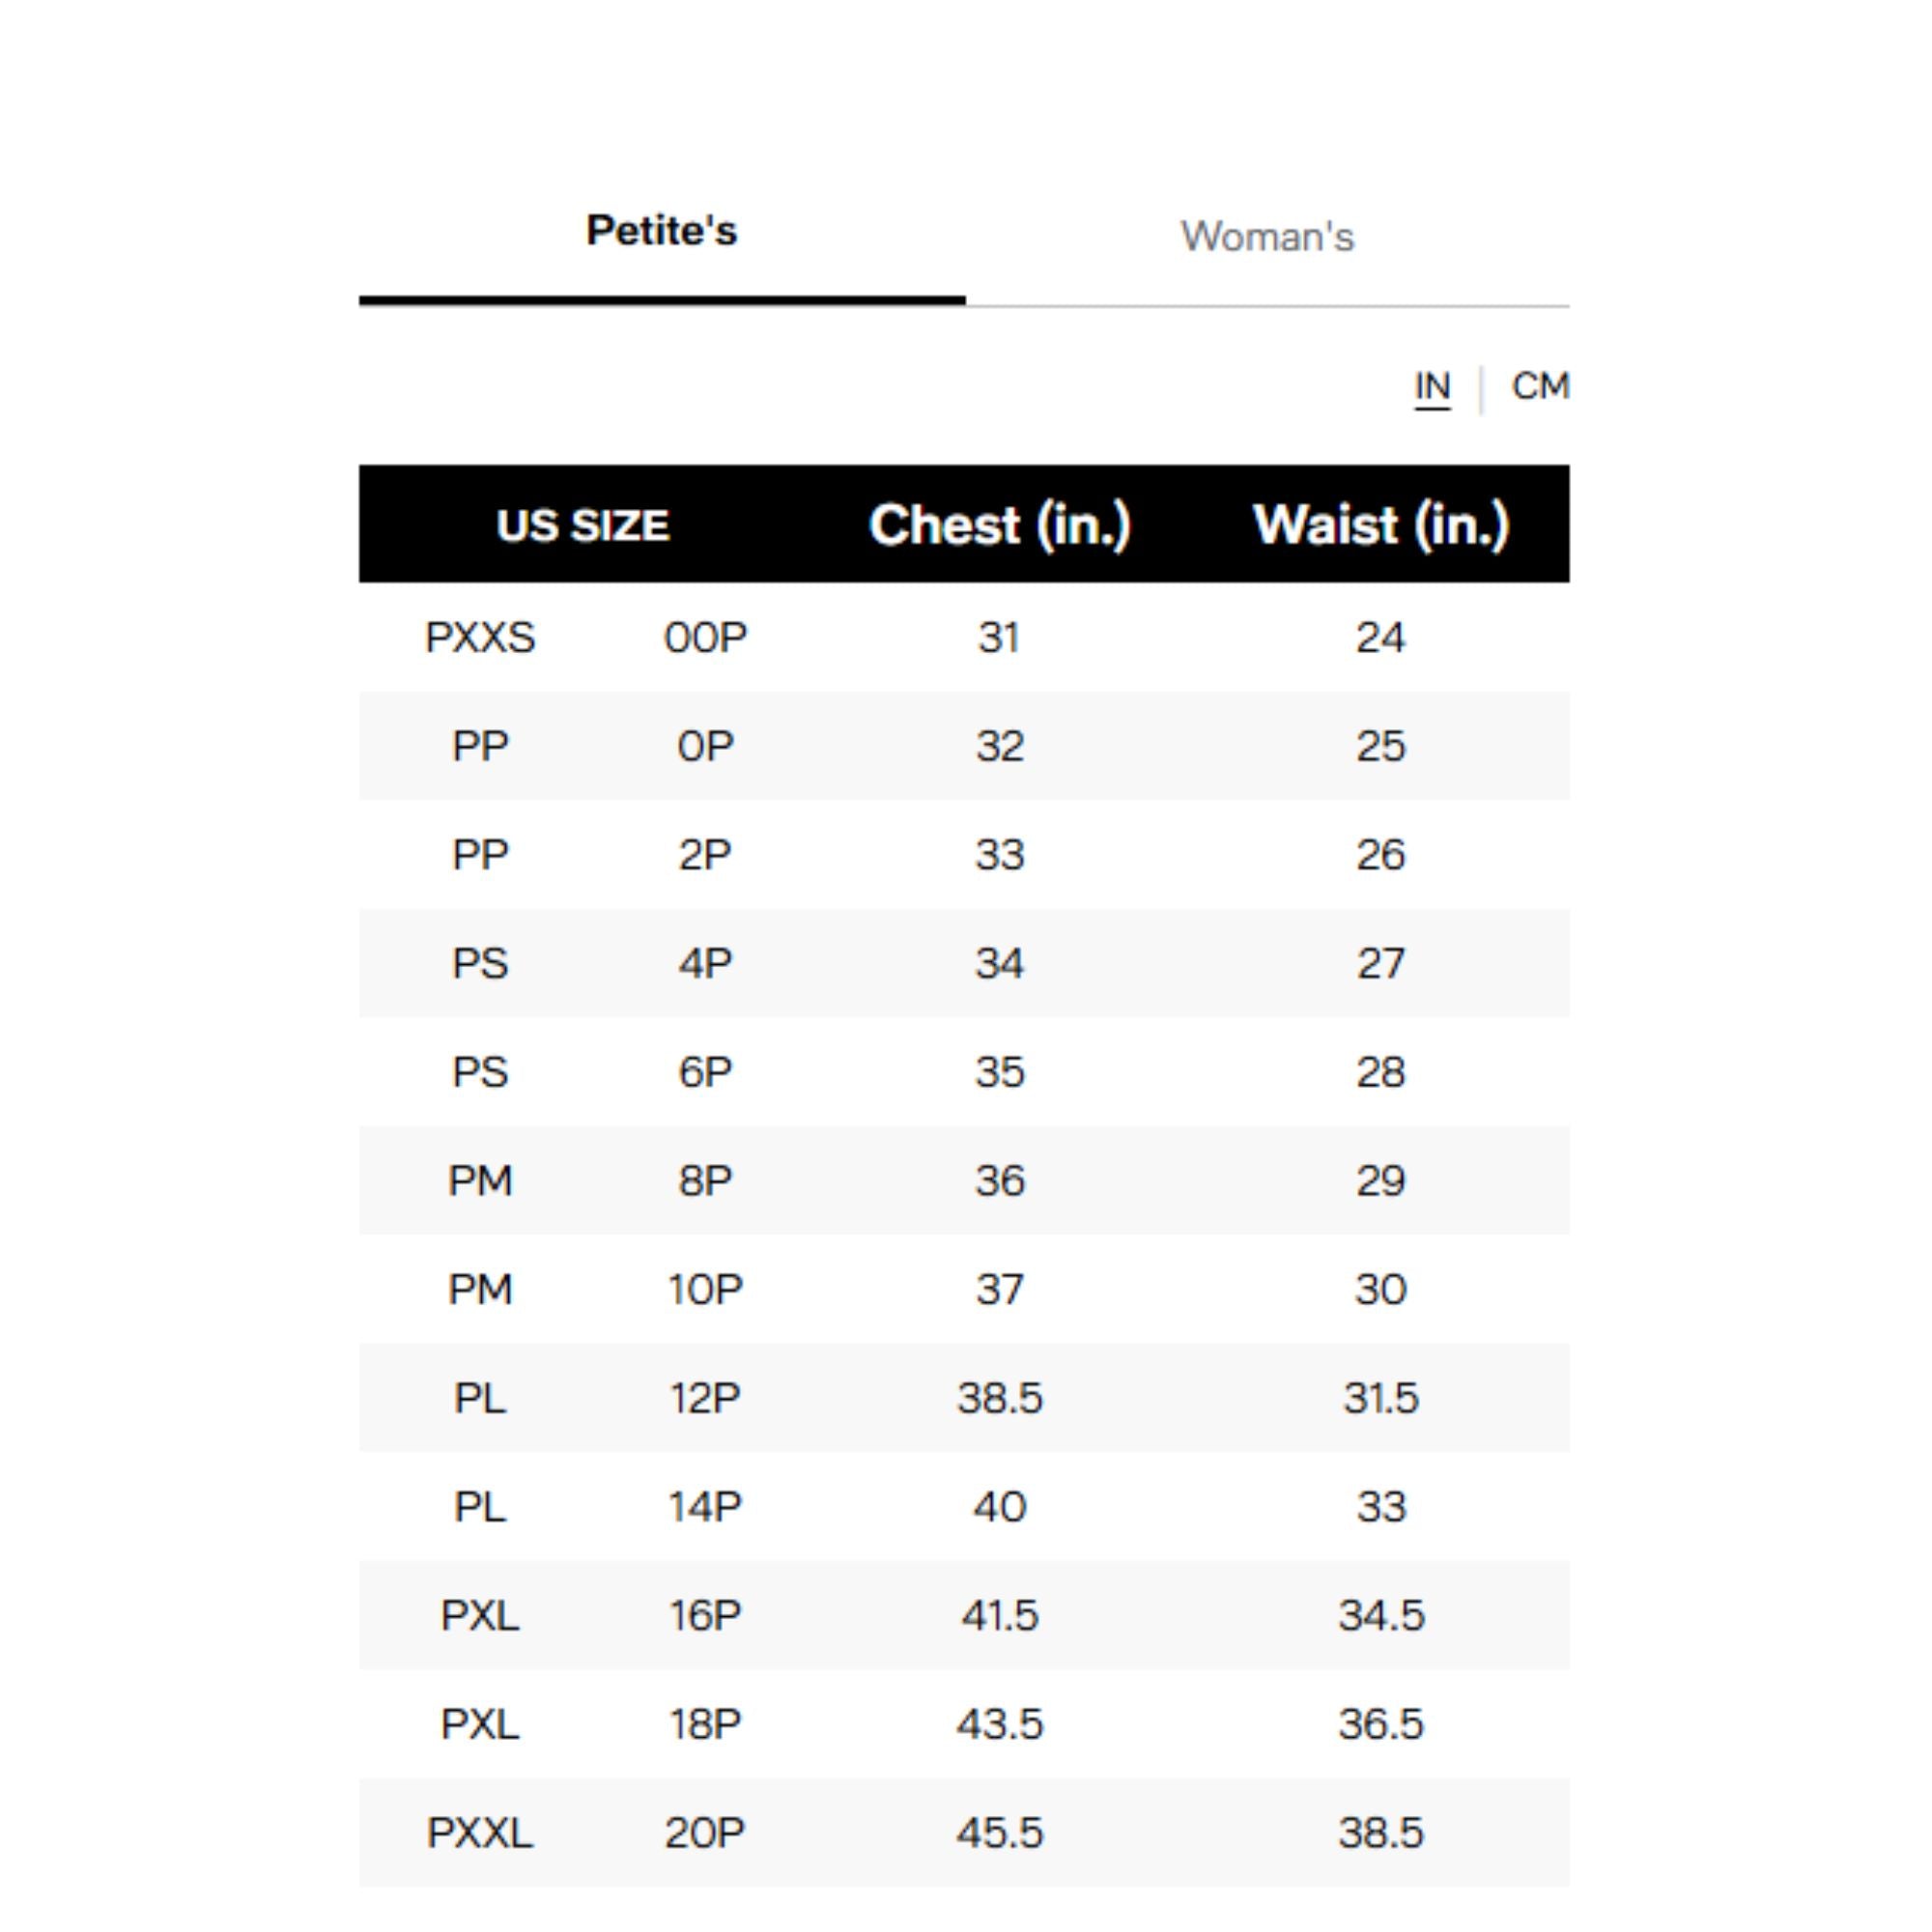This screenshot has height=1932, width=1932.
Task: Select the IN unit option
Action: point(1431,387)
